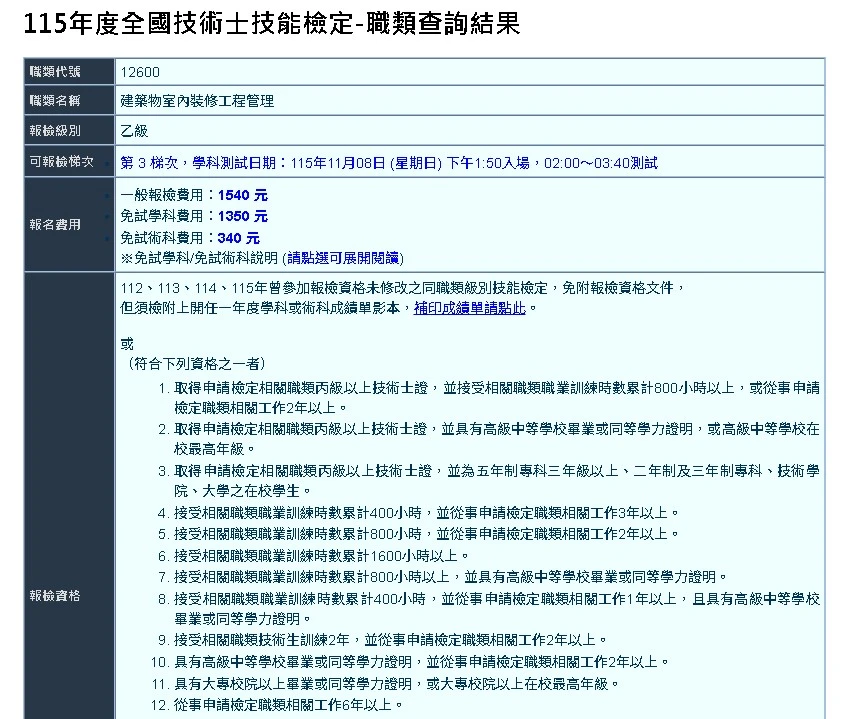Open the 補印成績單請點此 link
849x719 pixels.
click(469, 309)
